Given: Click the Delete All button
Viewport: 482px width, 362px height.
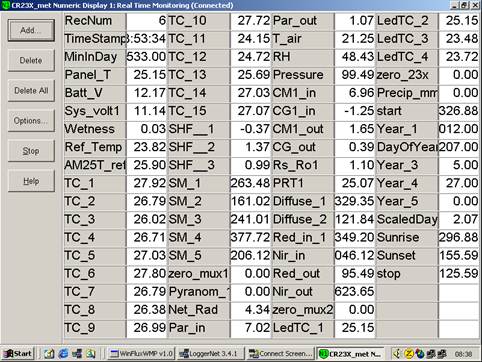Looking at the screenshot, I should point(31,91).
